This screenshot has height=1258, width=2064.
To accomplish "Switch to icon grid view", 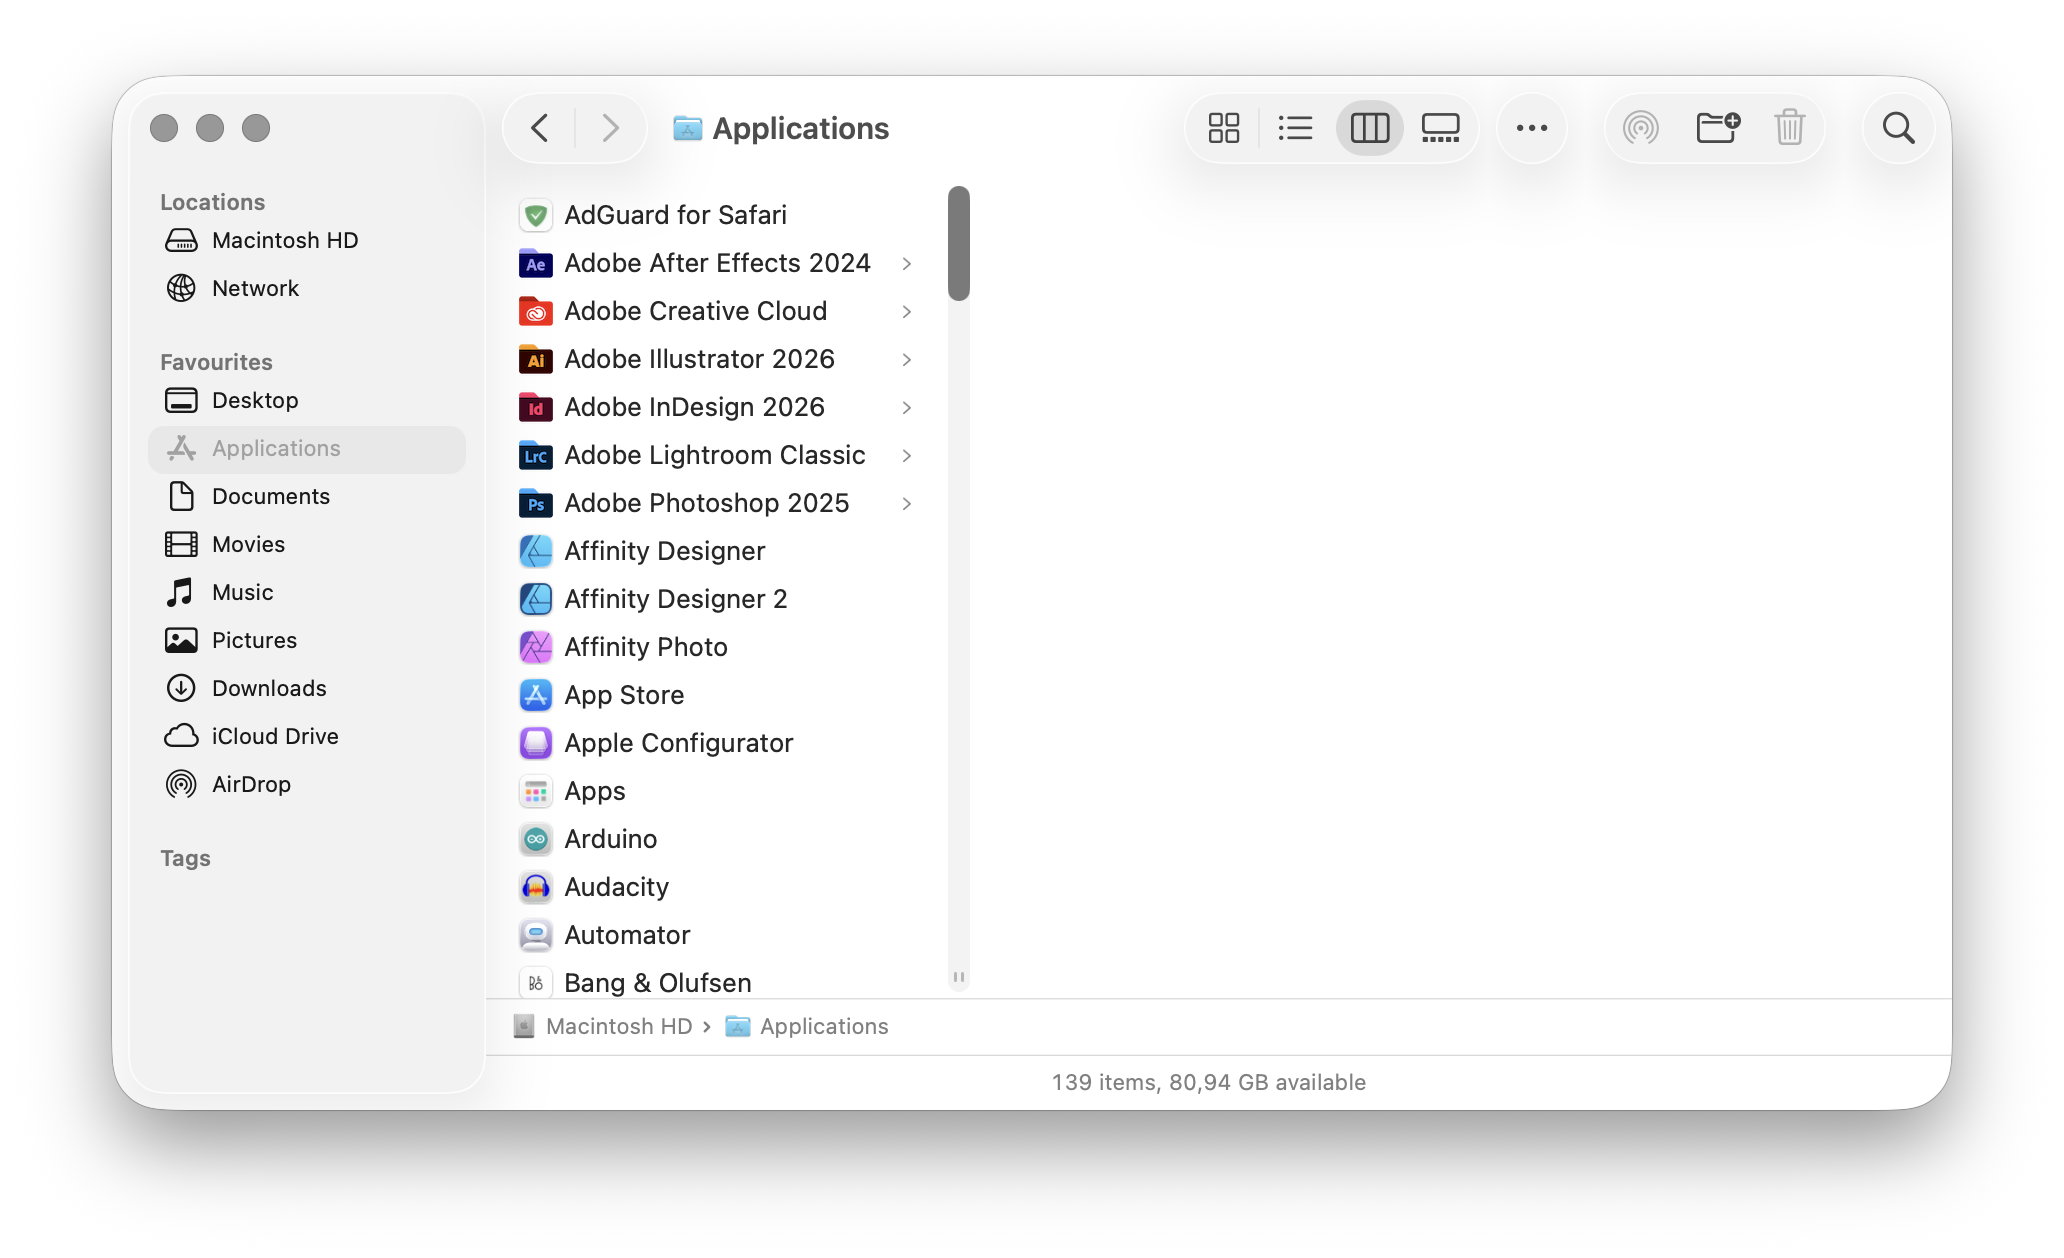I will (1223, 128).
